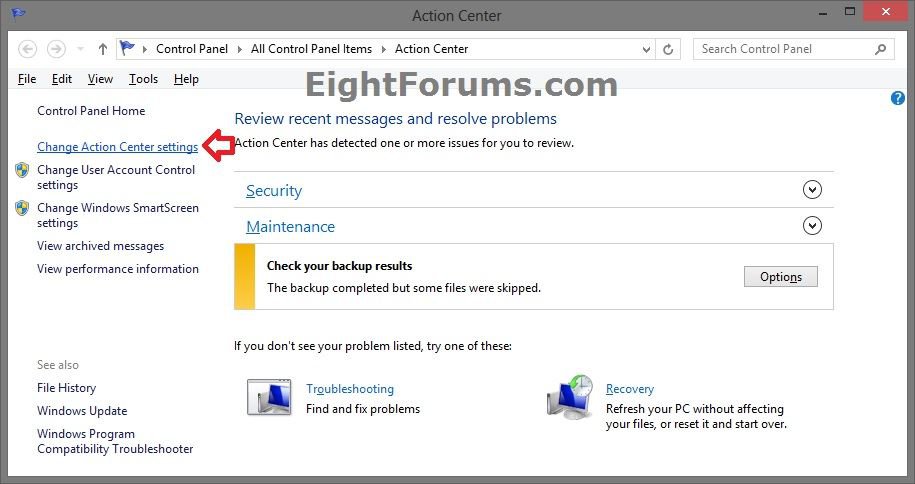
Task: Click the Recovery computer icon
Action: (570, 396)
